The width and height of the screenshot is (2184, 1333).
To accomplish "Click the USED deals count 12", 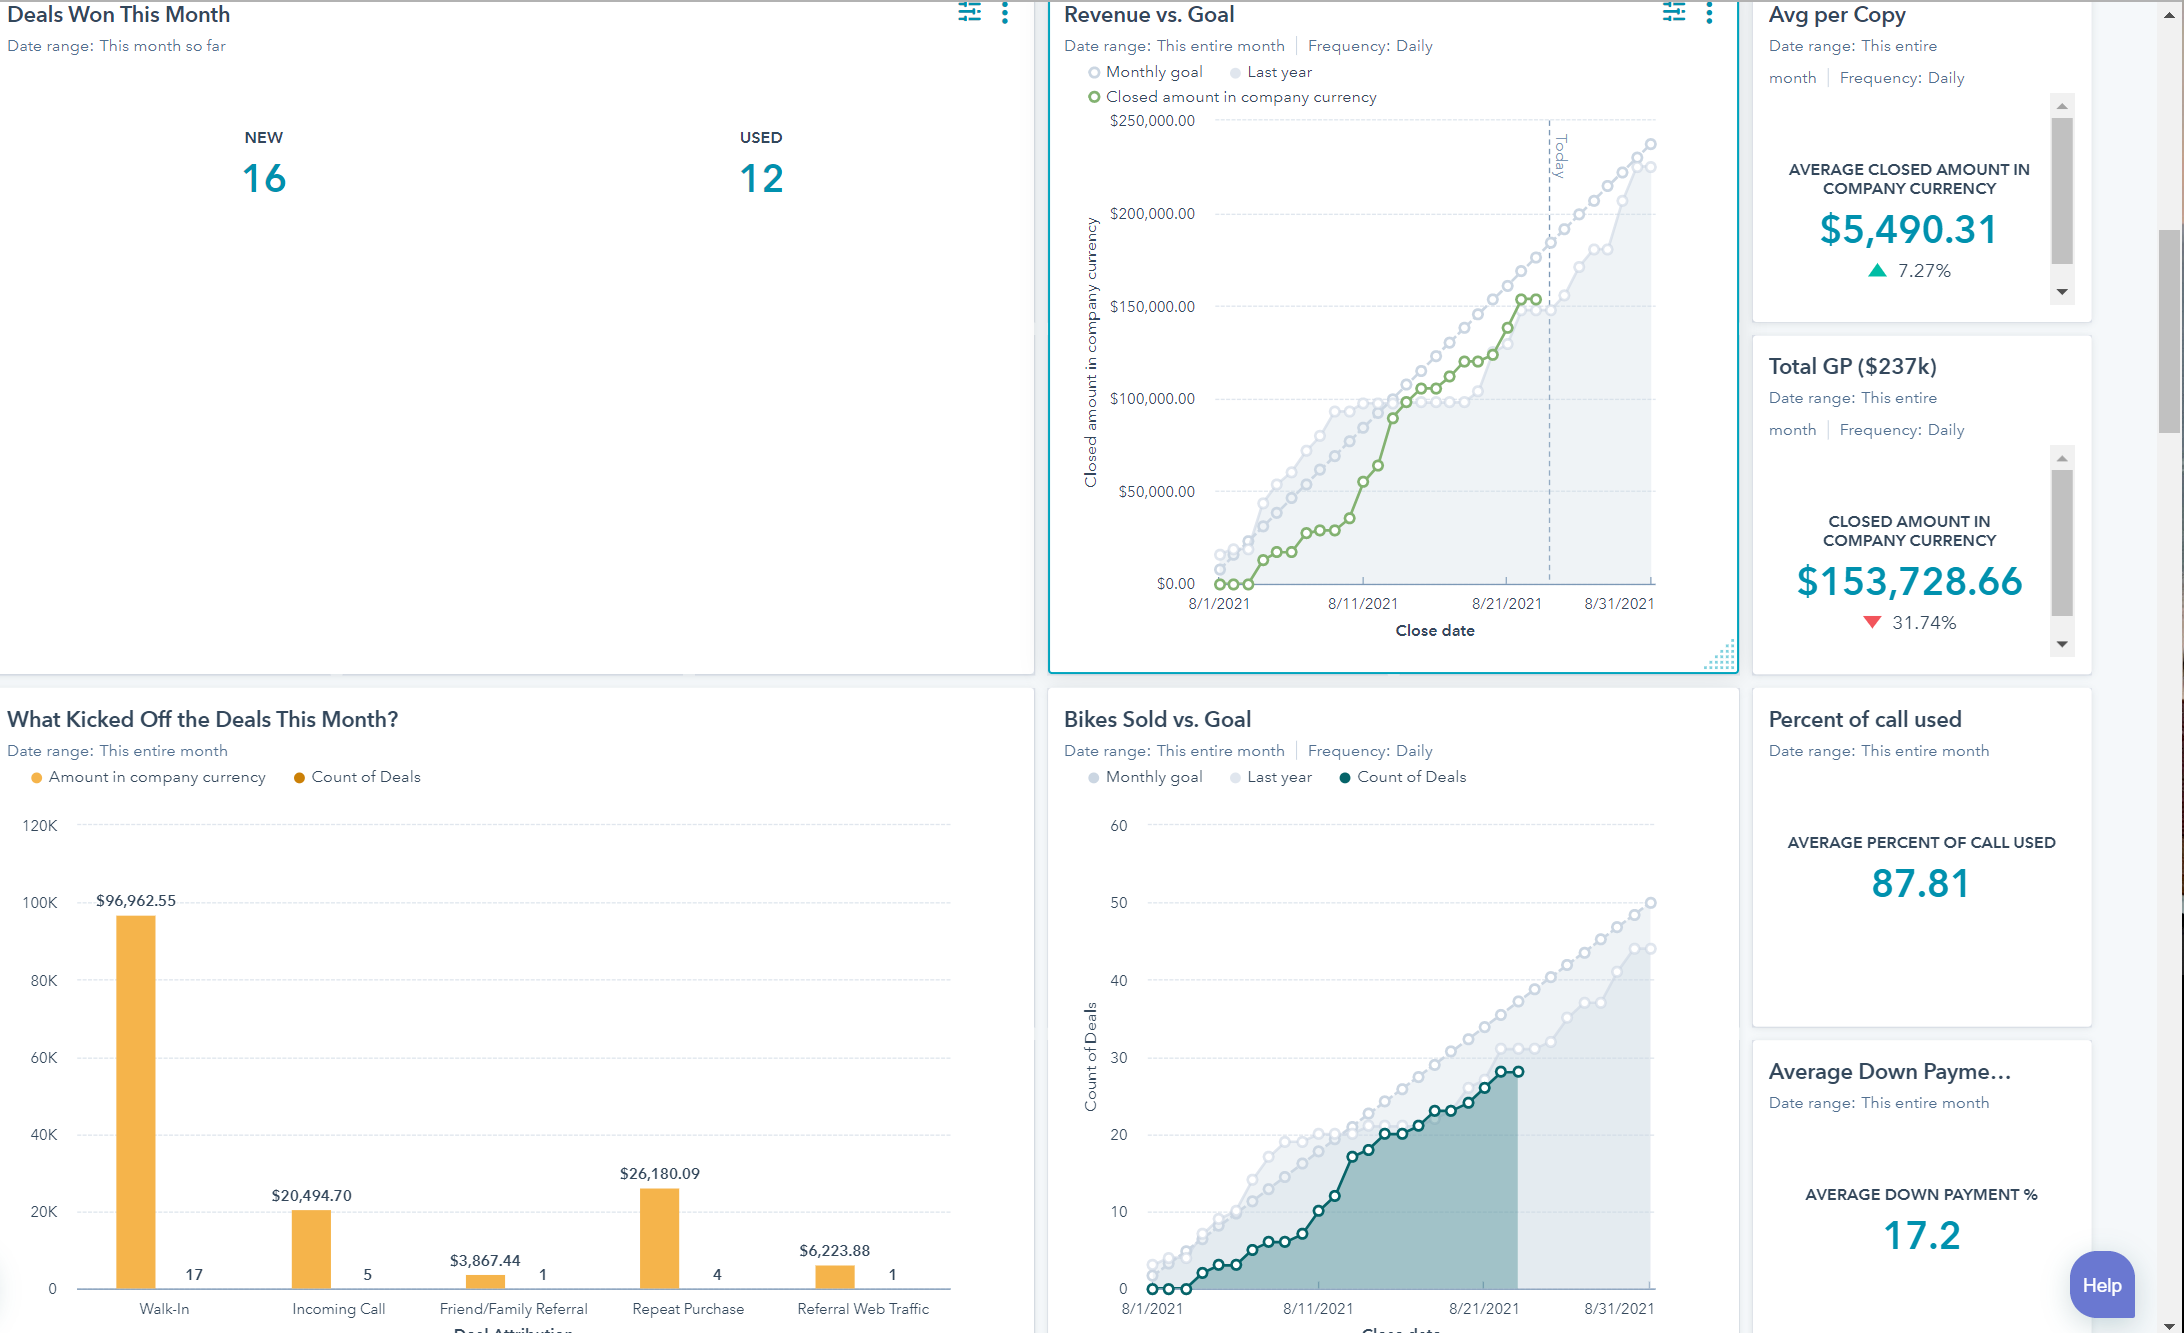I will click(761, 179).
